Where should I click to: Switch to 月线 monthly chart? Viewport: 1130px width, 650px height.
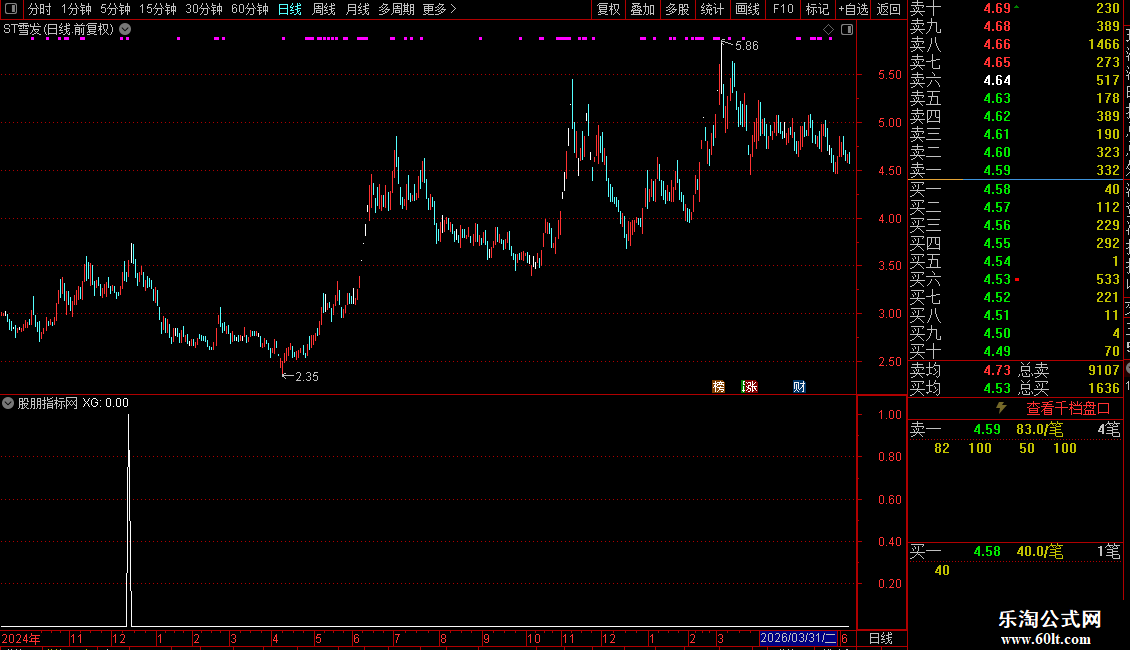point(357,9)
